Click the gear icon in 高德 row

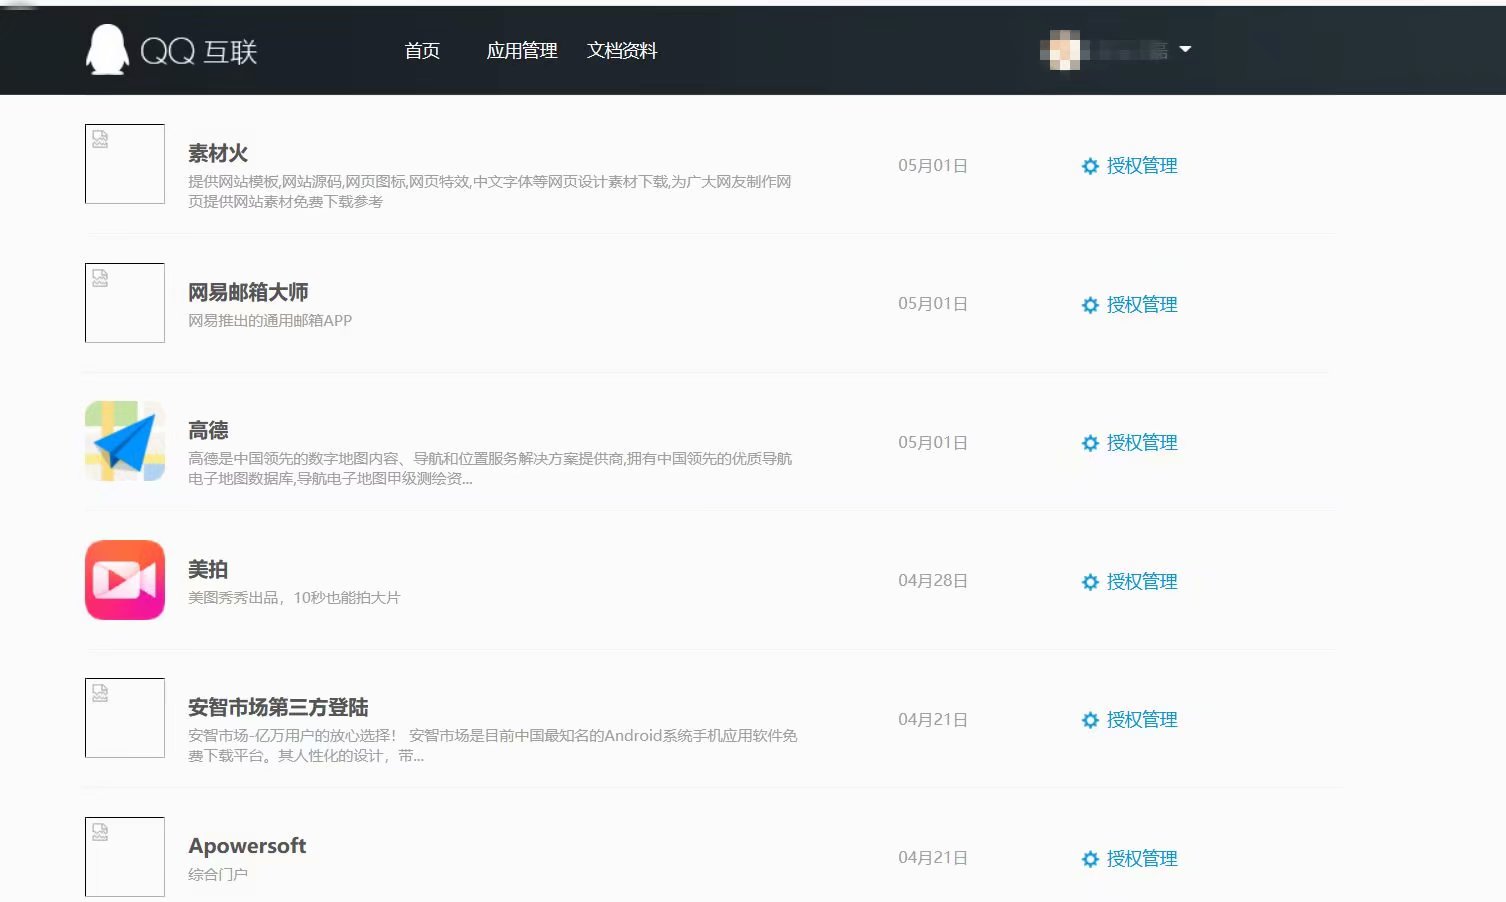[1090, 443]
